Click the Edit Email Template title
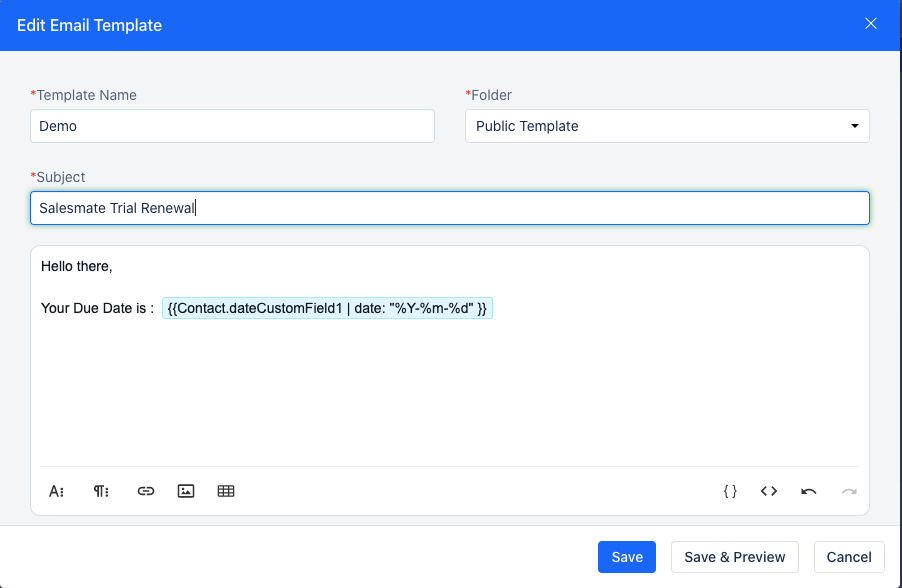The width and height of the screenshot is (902, 588). (89, 25)
